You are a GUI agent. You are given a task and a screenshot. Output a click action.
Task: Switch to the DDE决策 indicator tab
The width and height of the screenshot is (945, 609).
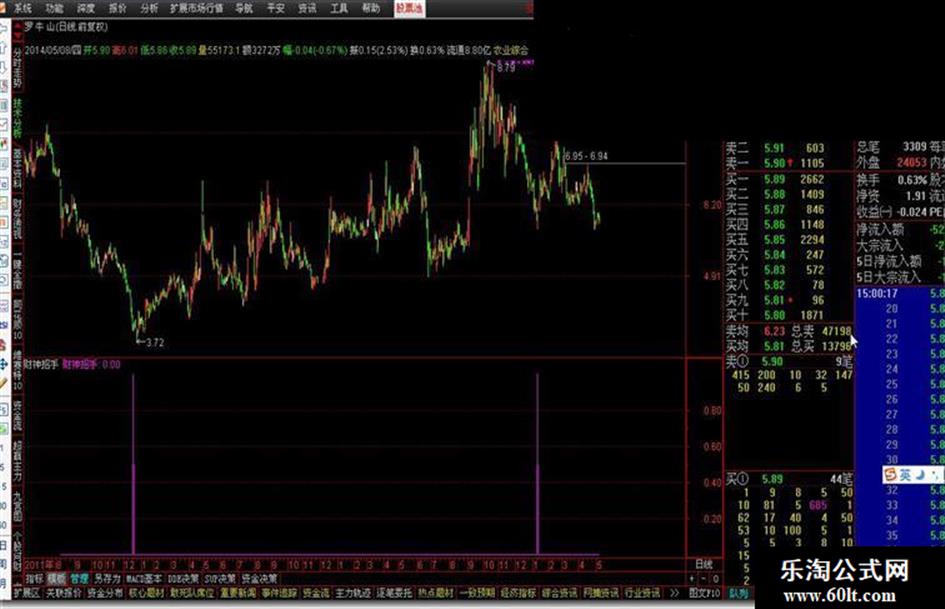(x=182, y=578)
